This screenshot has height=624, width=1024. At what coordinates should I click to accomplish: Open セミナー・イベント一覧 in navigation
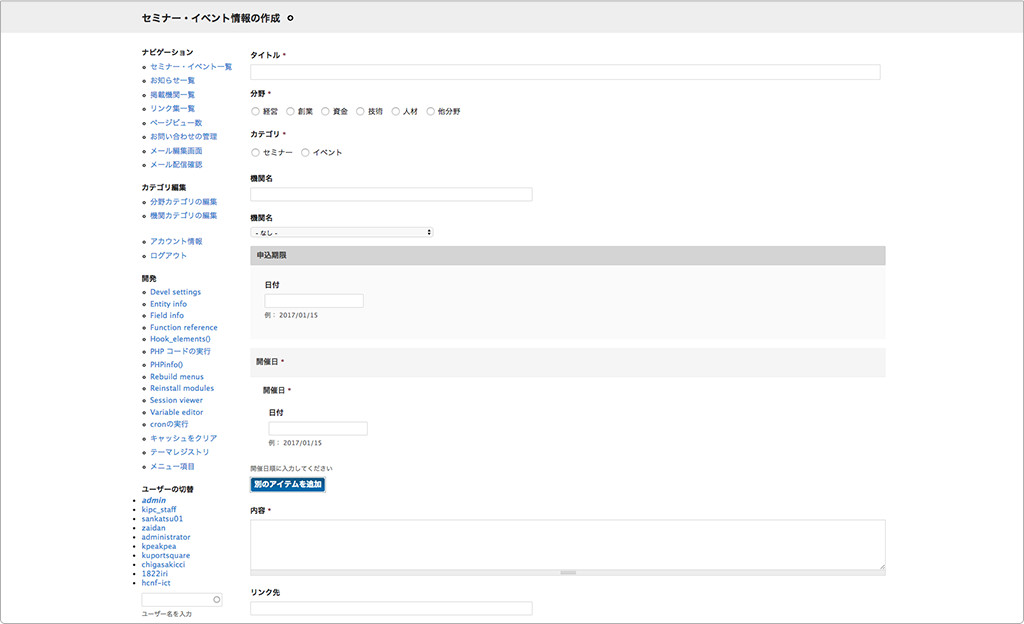[x=190, y=67]
